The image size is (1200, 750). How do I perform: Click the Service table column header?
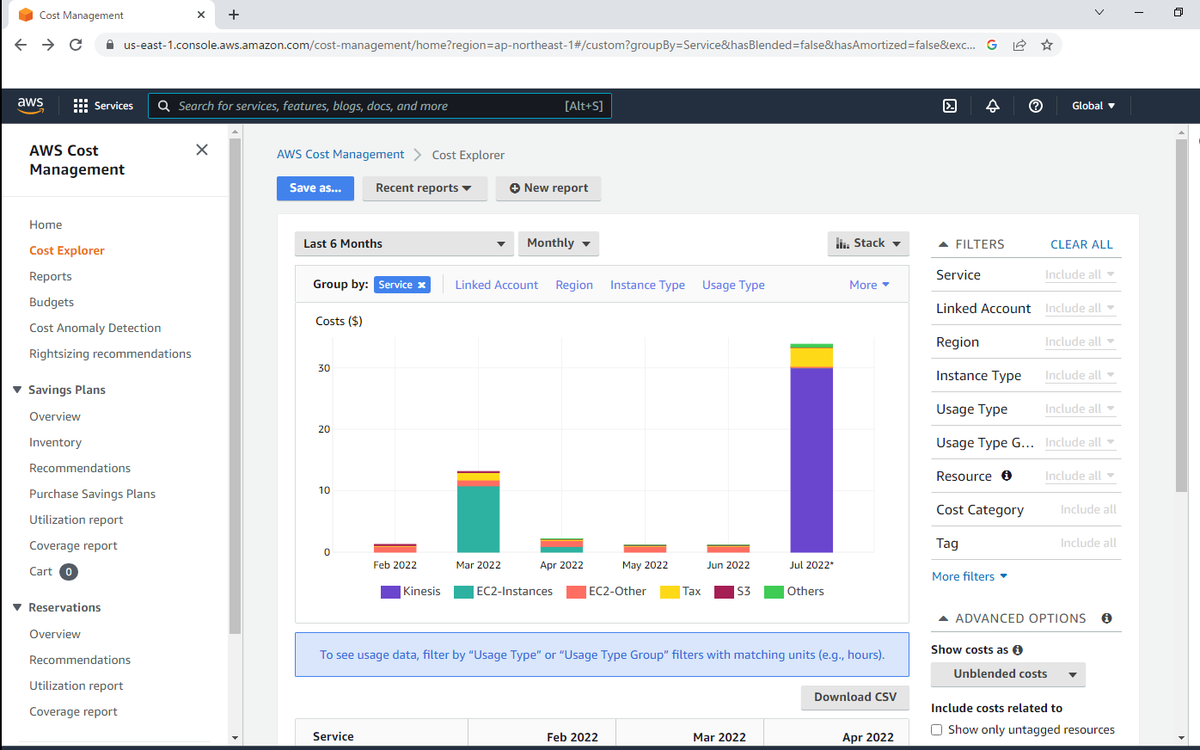tap(333, 737)
